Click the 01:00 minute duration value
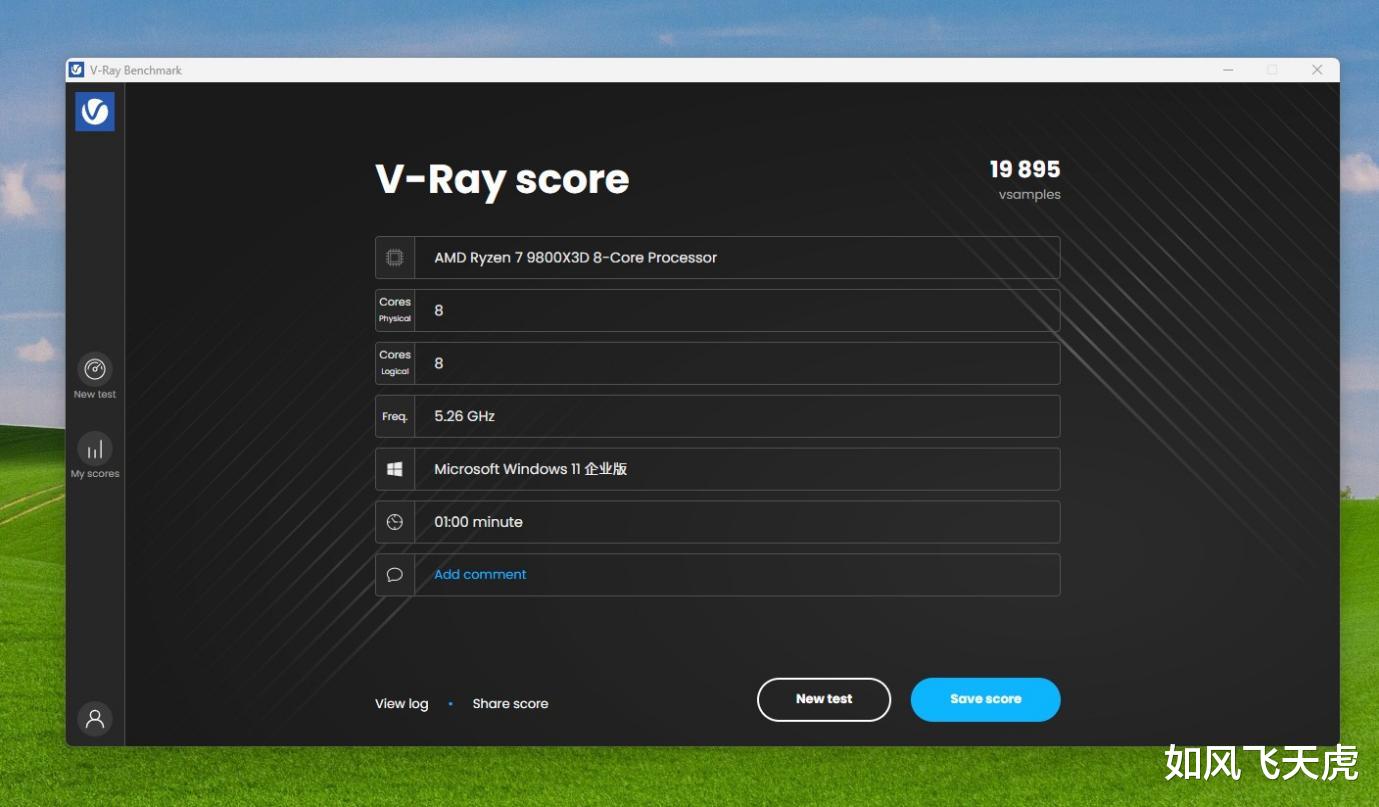 click(x=478, y=522)
